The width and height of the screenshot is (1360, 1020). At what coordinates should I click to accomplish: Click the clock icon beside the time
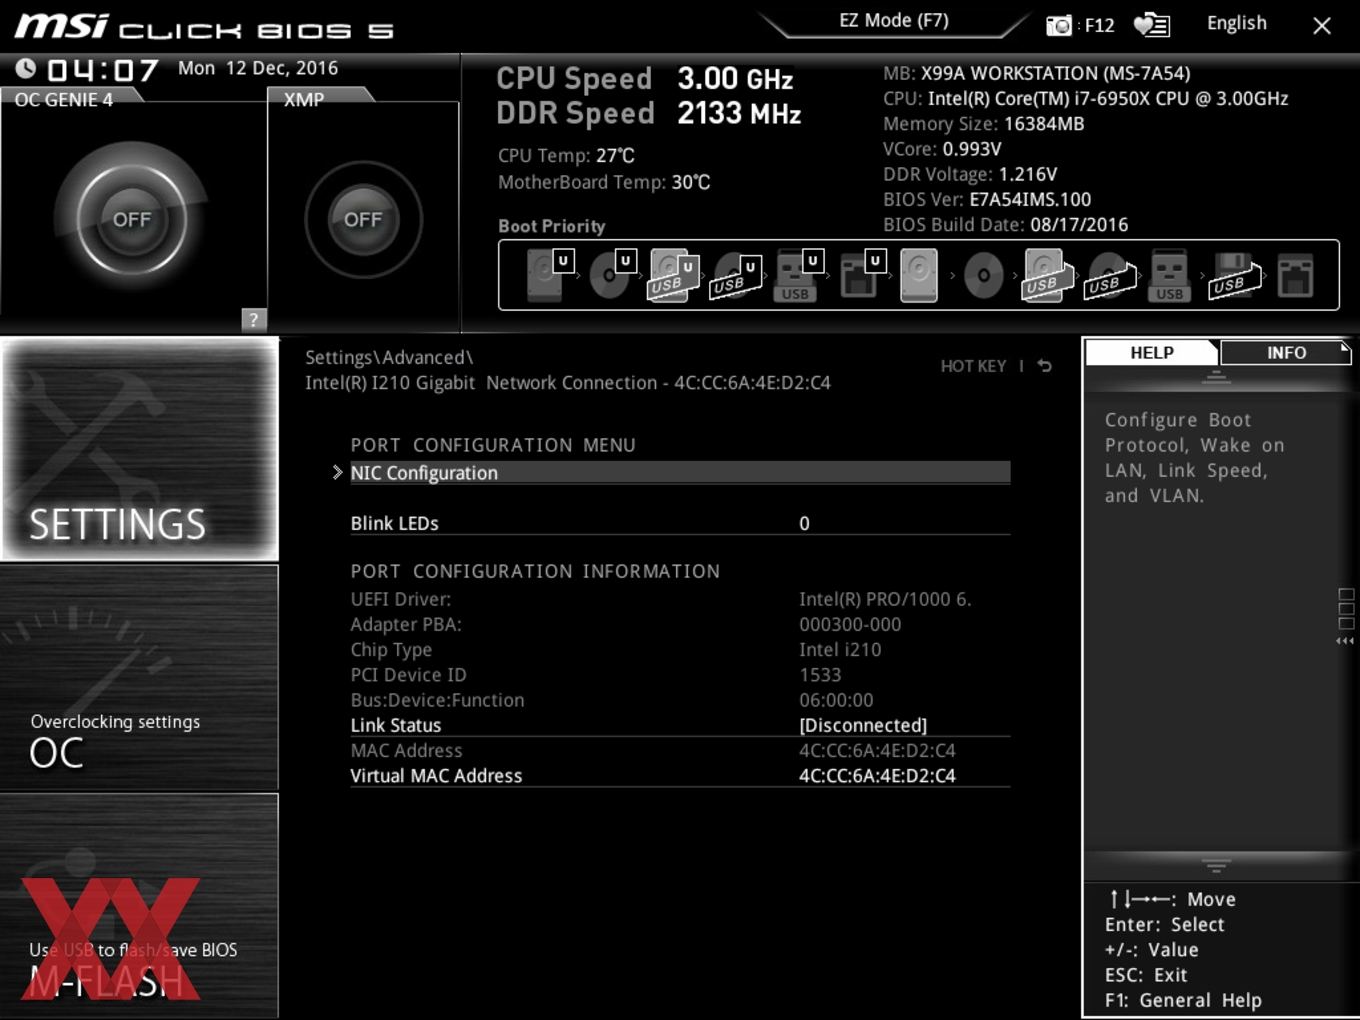(x=26, y=68)
